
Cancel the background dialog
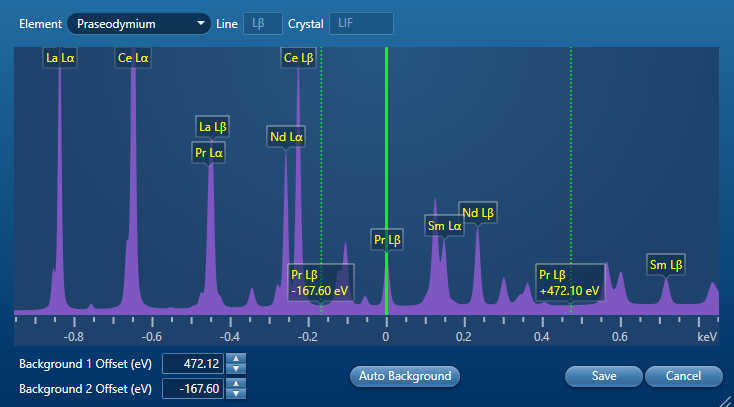click(683, 376)
